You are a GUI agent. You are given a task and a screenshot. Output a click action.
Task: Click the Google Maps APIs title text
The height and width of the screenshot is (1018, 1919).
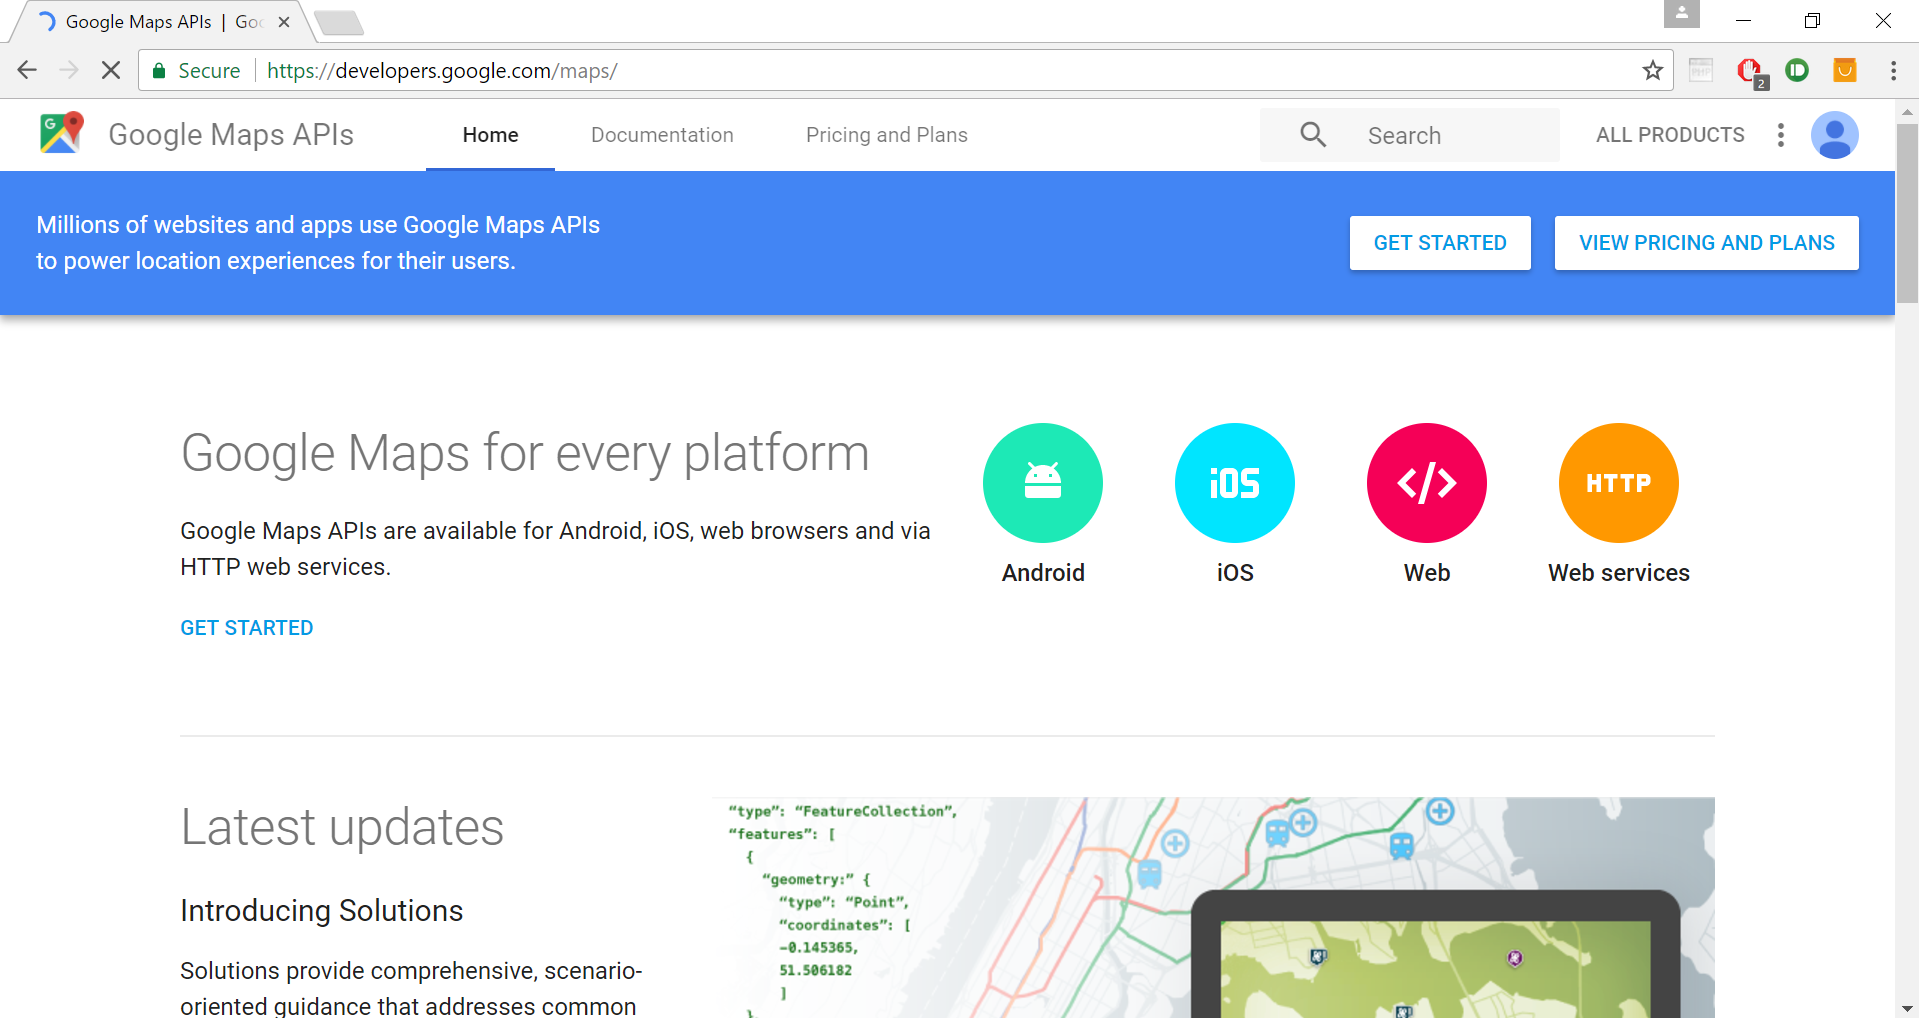pyautogui.click(x=231, y=135)
